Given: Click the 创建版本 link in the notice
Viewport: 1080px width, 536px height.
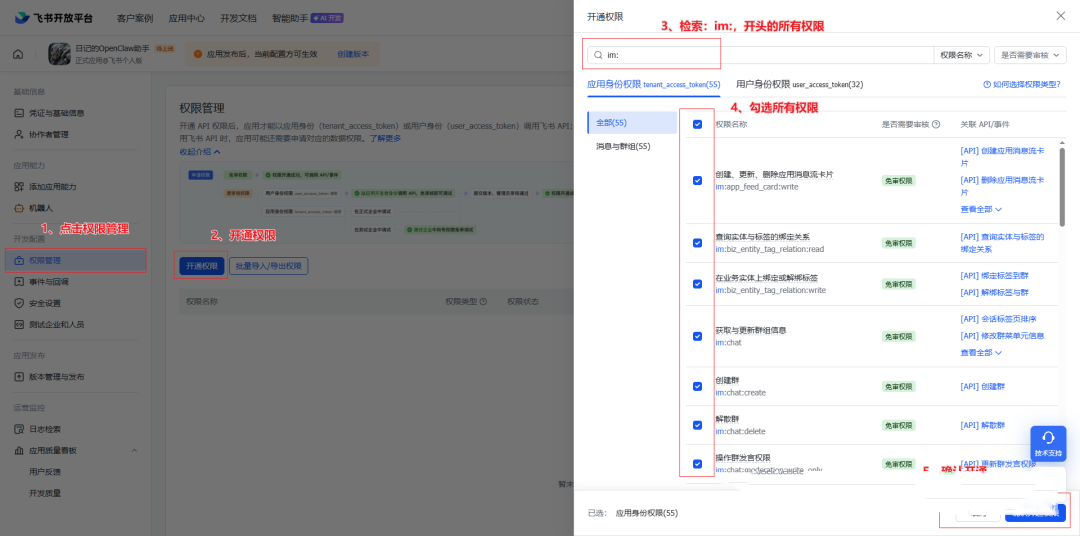Looking at the screenshot, I should (x=353, y=54).
